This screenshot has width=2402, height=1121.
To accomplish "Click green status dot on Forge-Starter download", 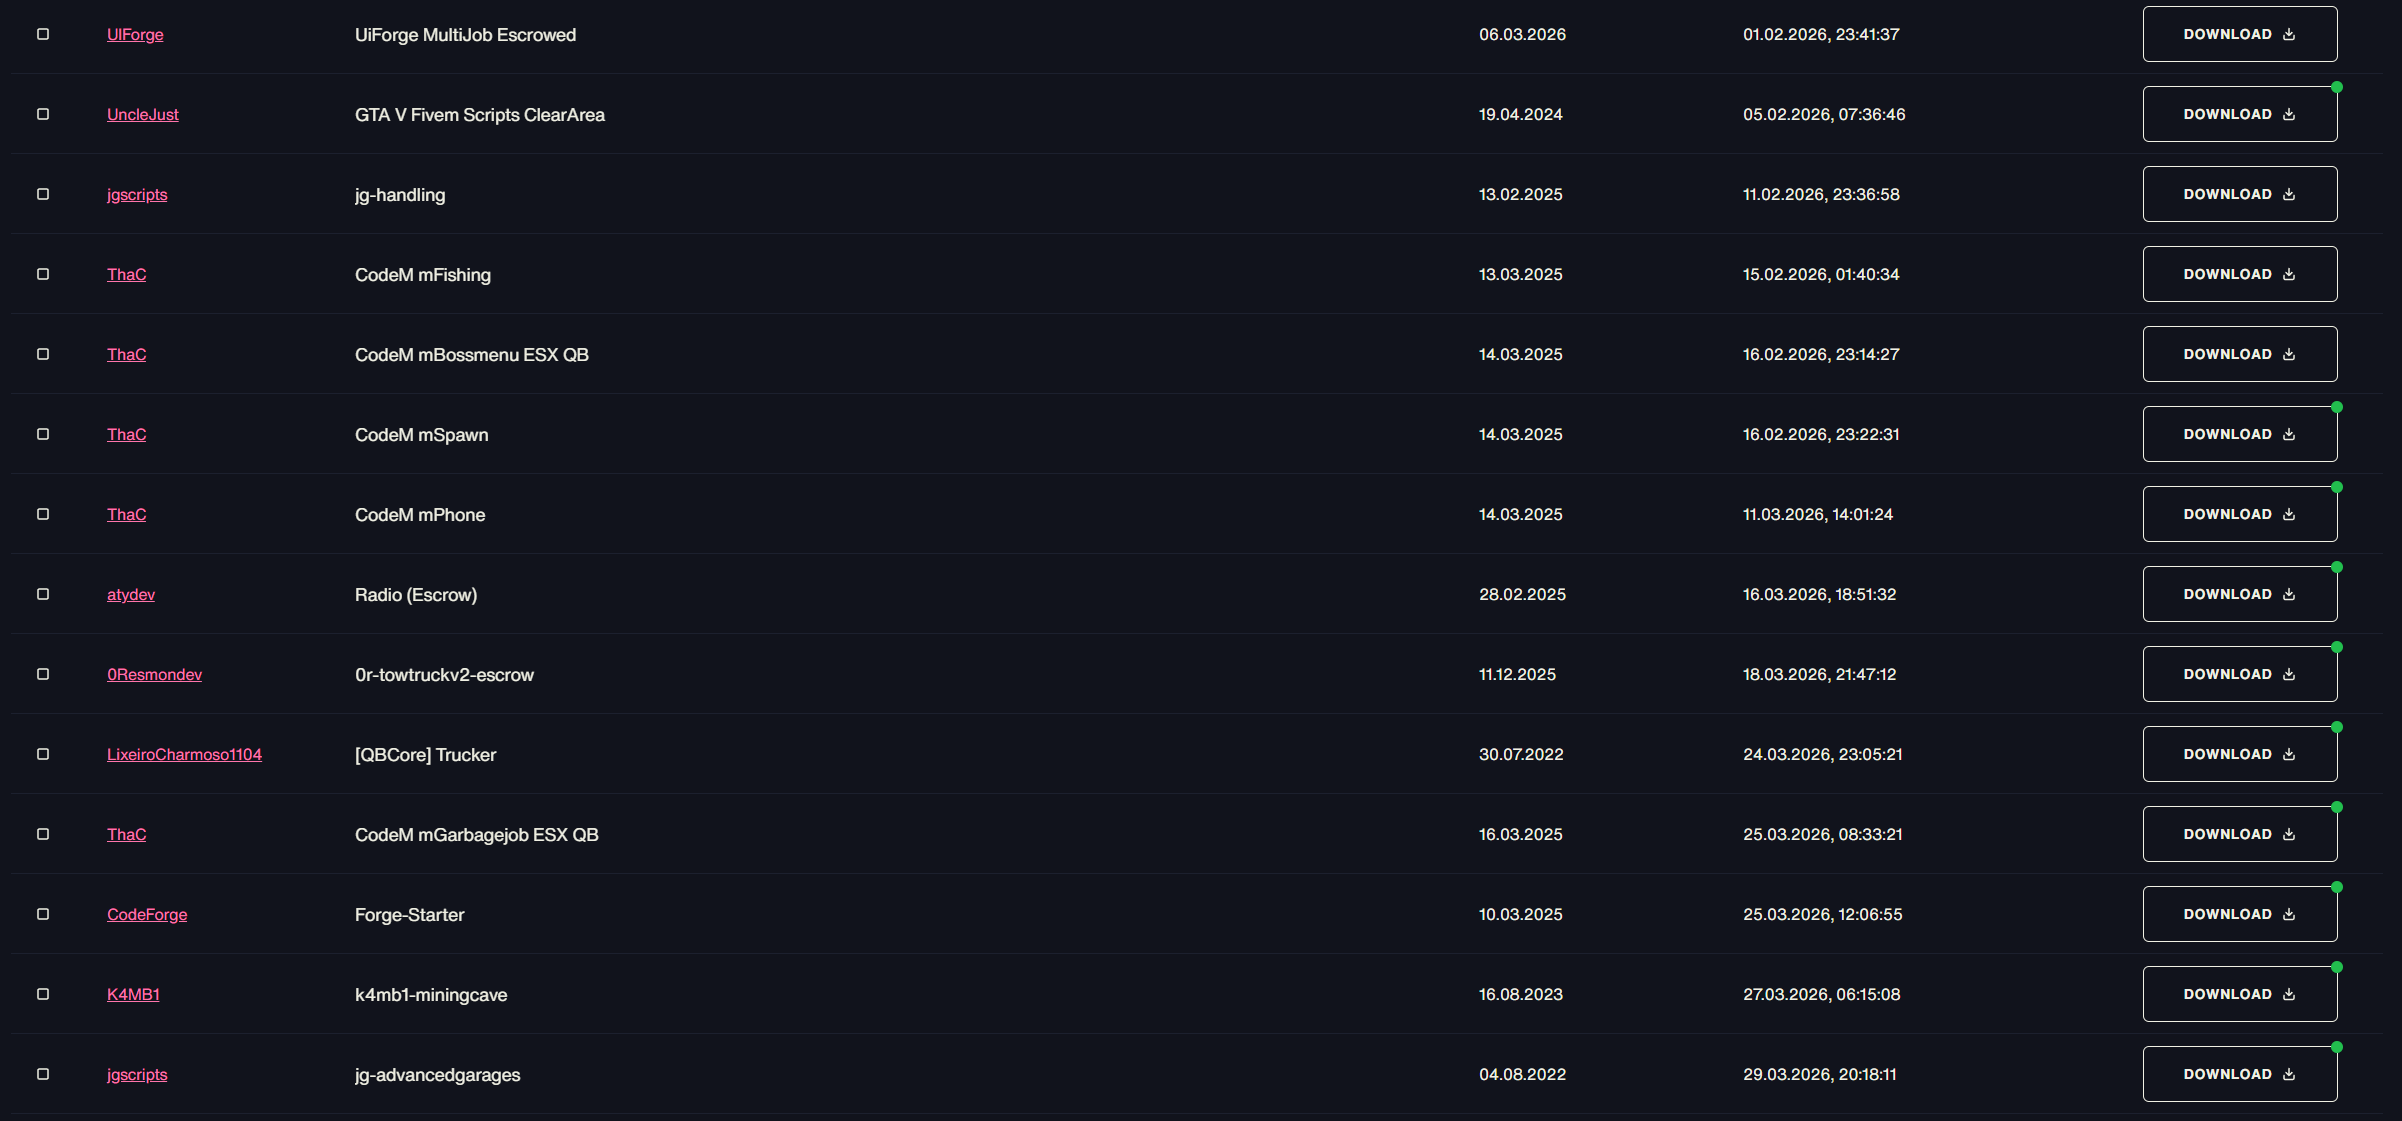I will 2337,887.
